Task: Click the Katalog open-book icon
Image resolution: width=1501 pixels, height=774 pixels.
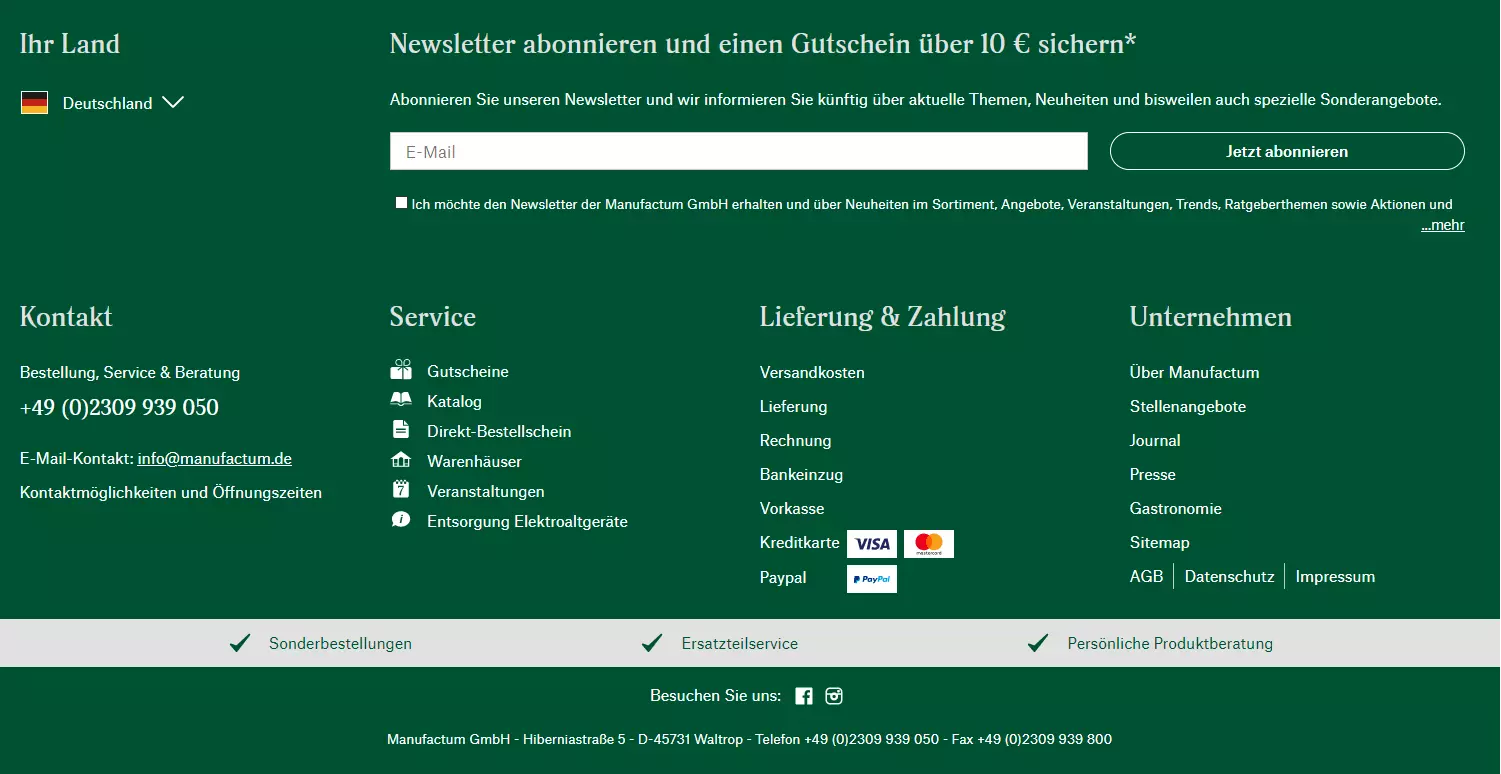Action: 401,400
